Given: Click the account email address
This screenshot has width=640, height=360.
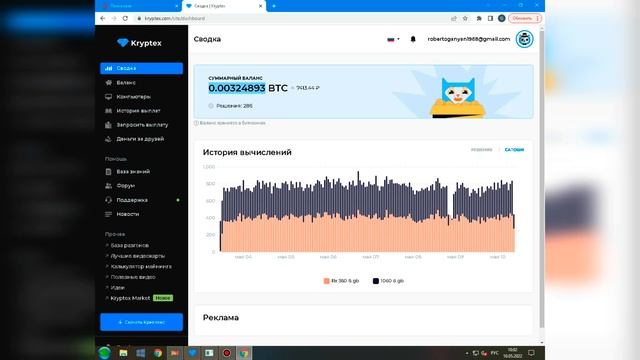Looking at the screenshot, I should (469, 39).
